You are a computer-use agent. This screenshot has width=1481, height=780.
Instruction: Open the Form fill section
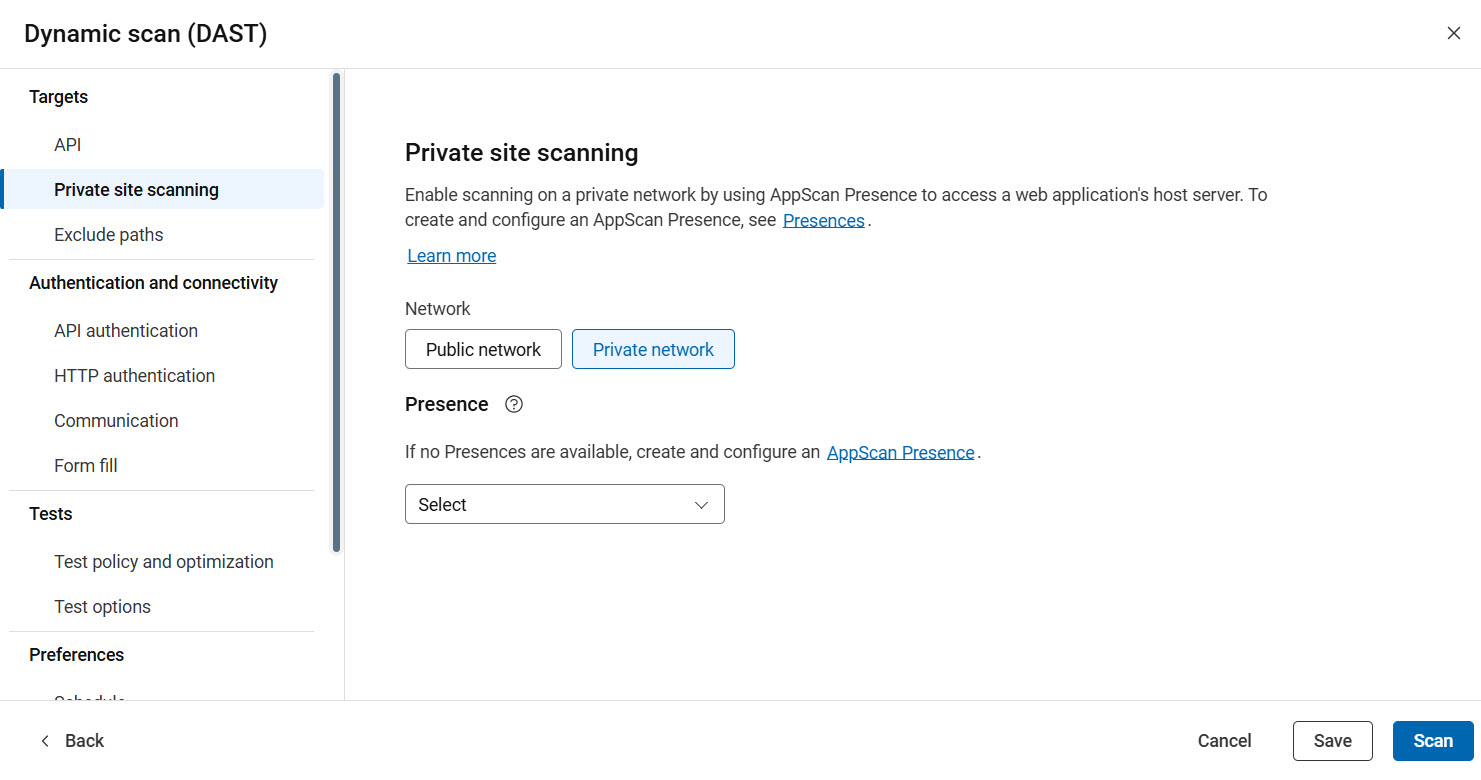coord(86,465)
